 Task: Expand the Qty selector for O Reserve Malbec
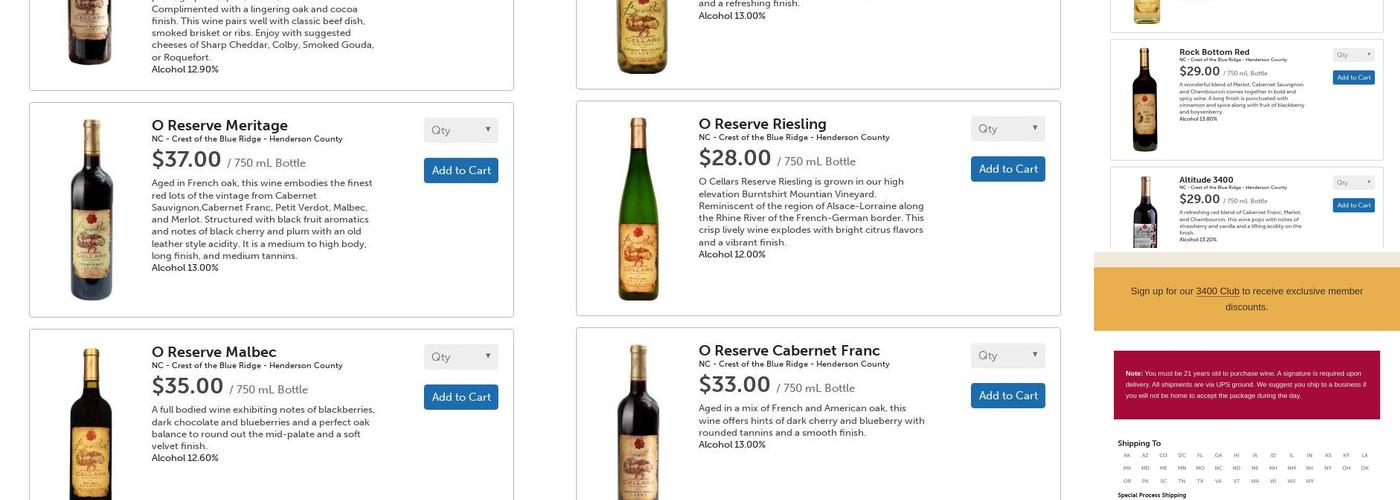(x=460, y=357)
